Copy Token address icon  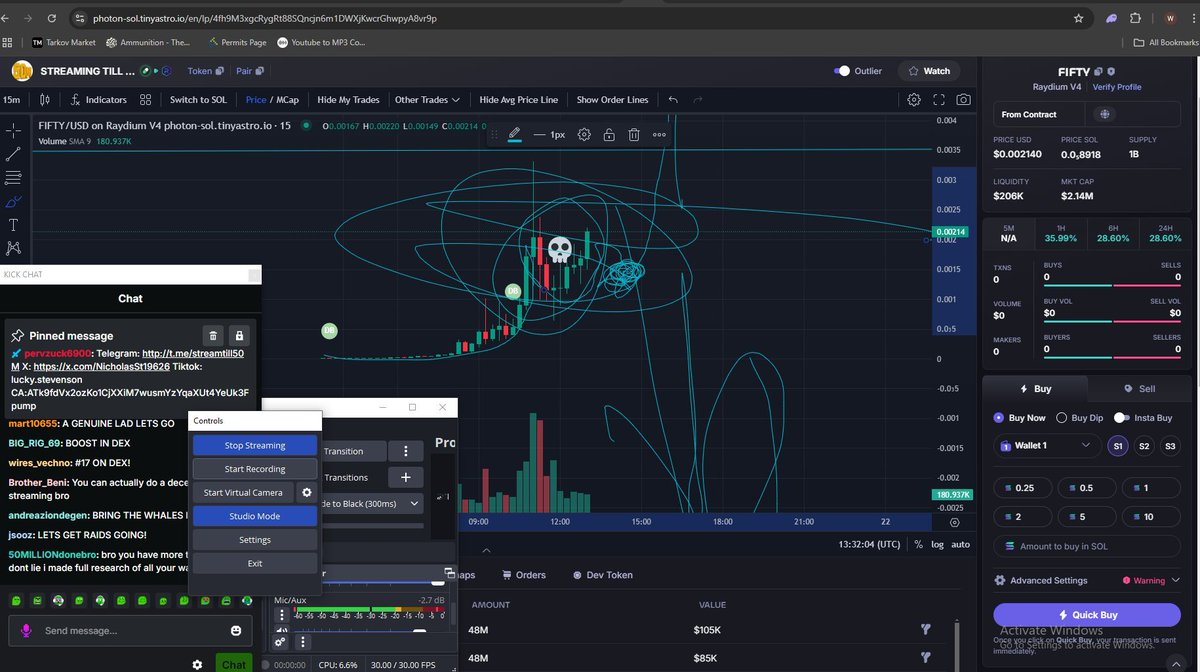220,71
